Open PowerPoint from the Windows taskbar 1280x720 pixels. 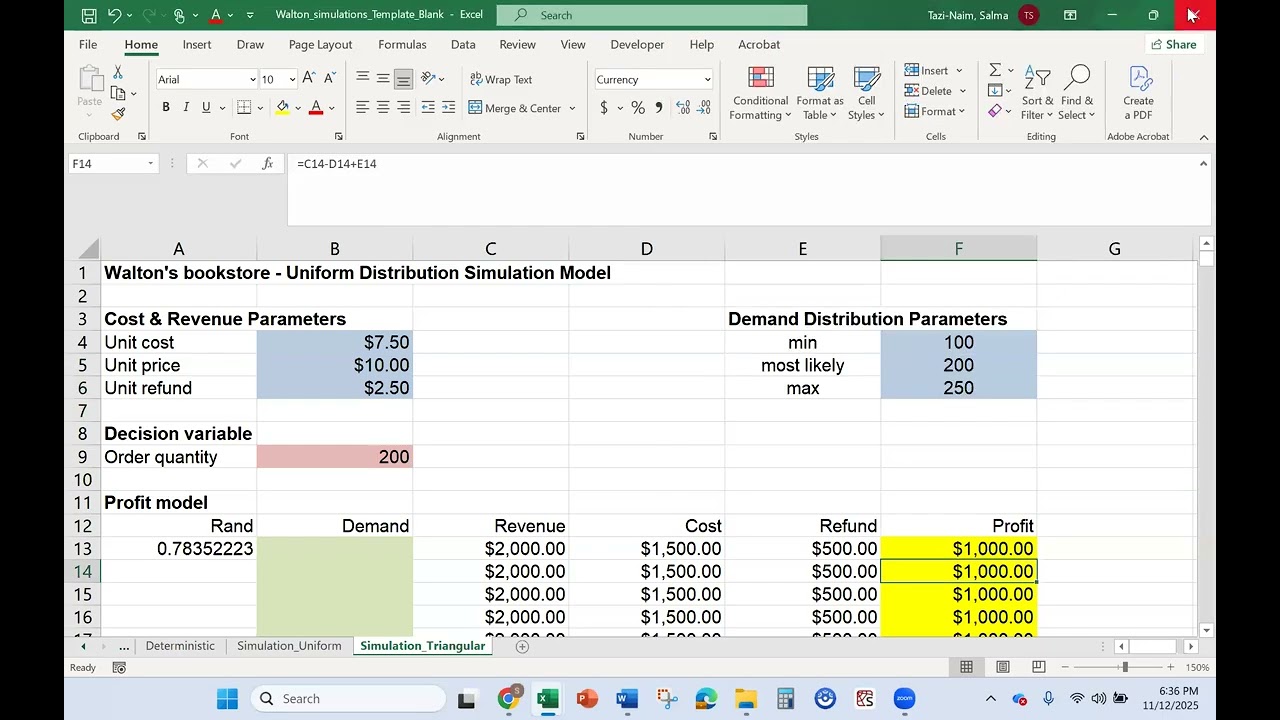(x=587, y=699)
